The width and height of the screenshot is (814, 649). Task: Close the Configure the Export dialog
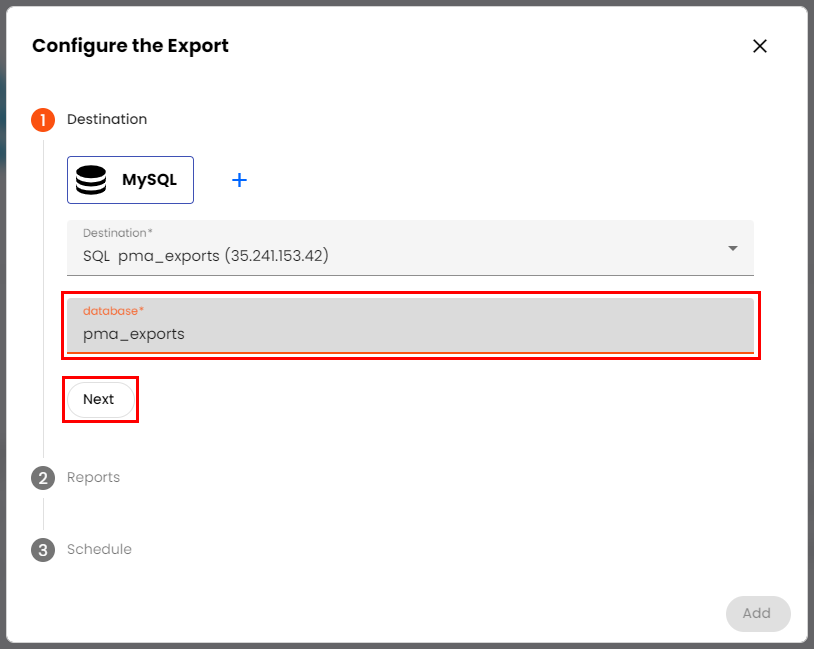tap(760, 46)
